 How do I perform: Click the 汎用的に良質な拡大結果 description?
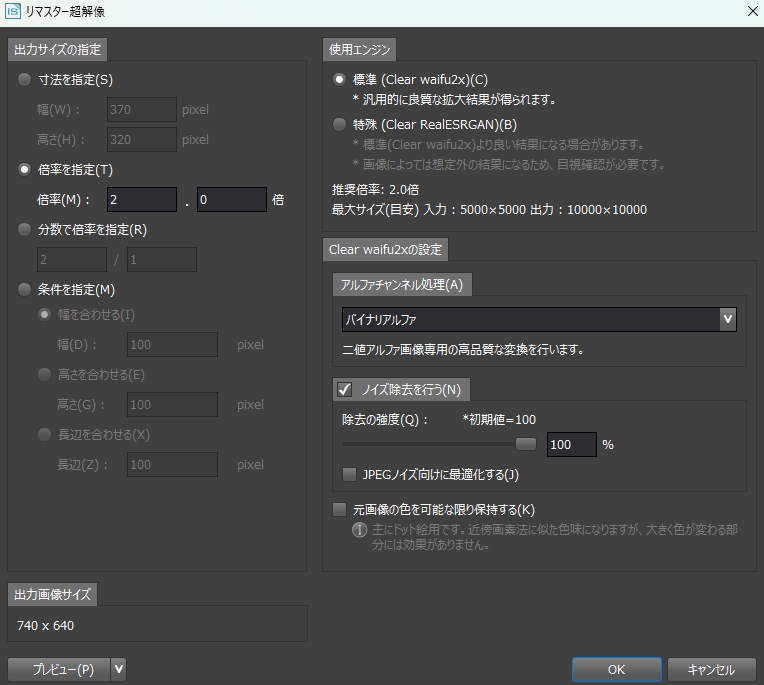[x=454, y=100]
